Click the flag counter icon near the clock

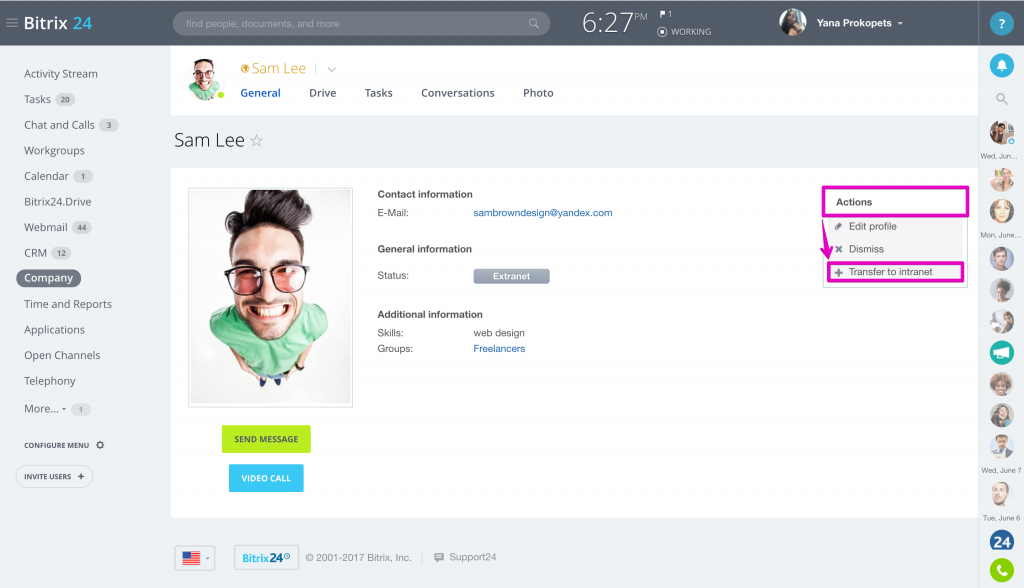[665, 14]
